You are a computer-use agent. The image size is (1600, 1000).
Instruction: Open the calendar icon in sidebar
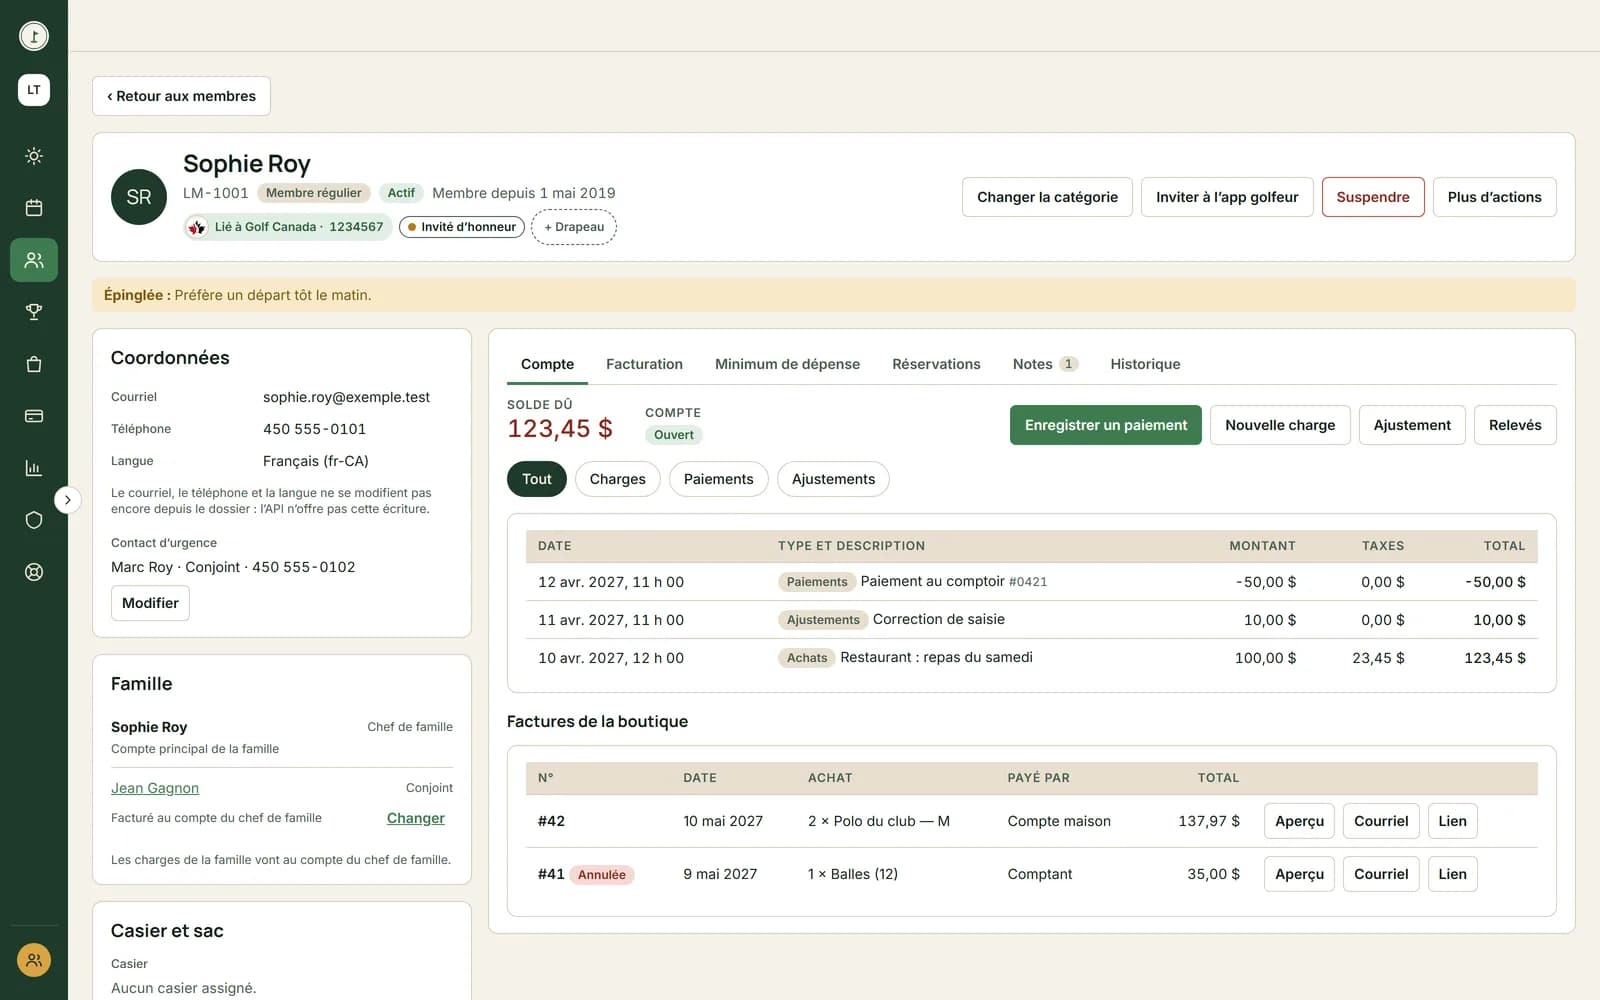(34, 208)
